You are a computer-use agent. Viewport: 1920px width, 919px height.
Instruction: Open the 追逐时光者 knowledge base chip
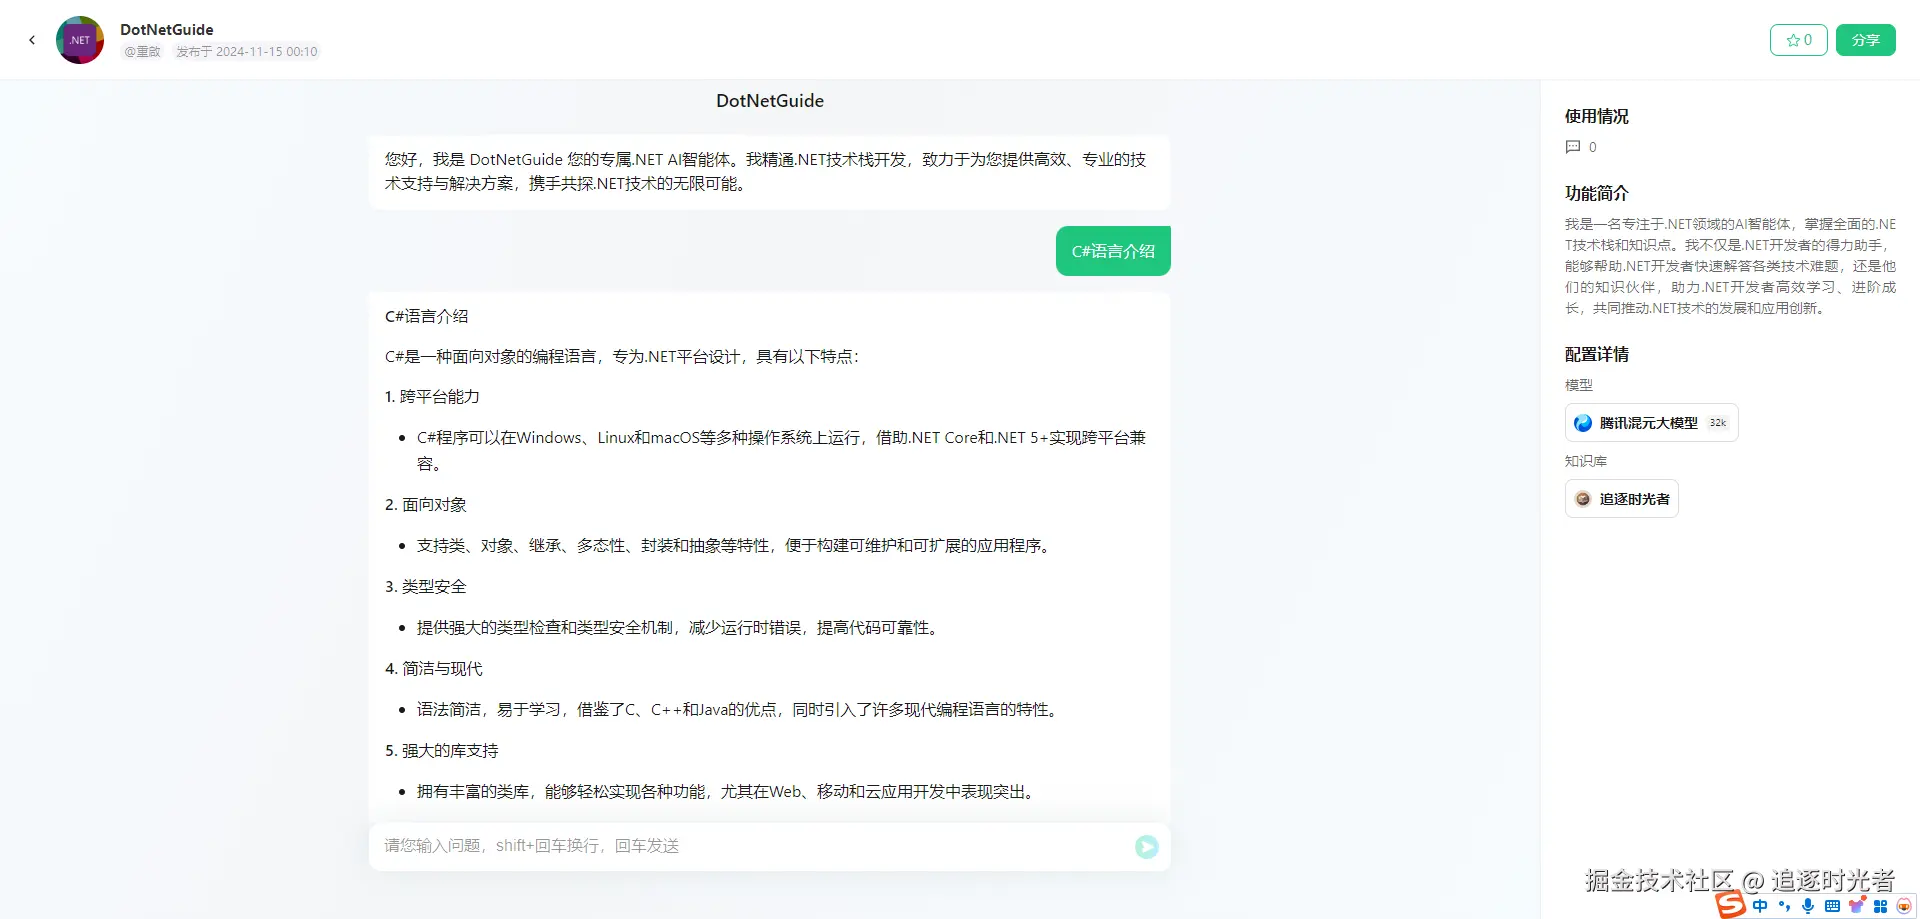pyautogui.click(x=1621, y=499)
